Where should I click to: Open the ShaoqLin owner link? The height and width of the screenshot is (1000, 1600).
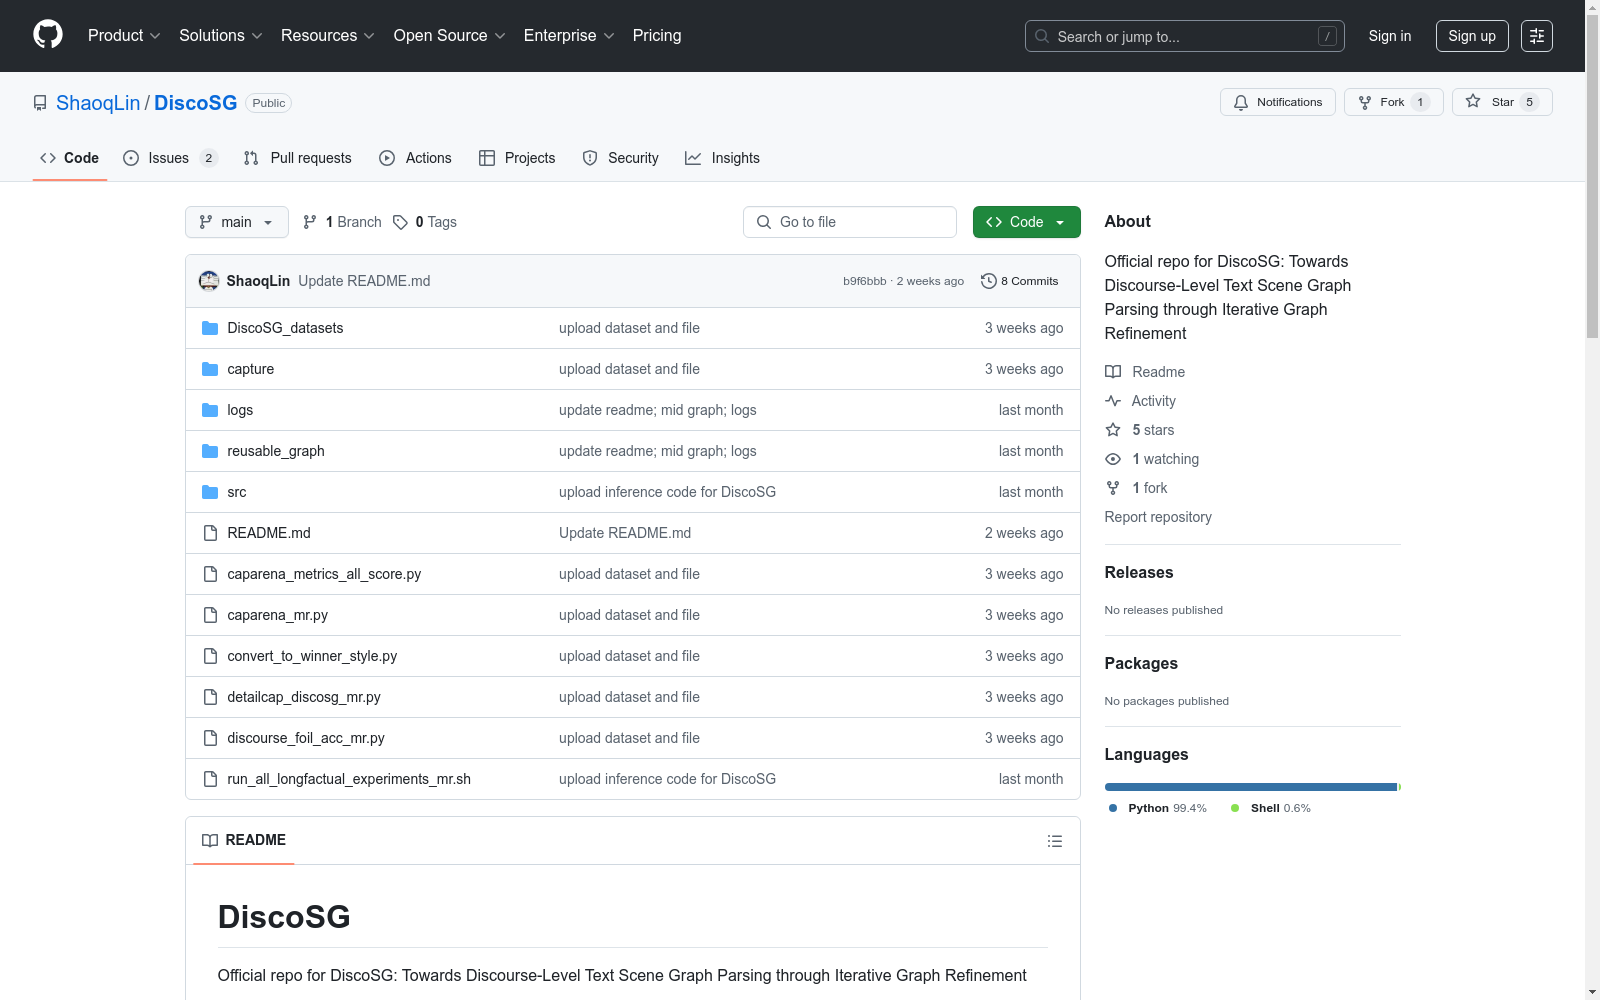click(x=98, y=103)
